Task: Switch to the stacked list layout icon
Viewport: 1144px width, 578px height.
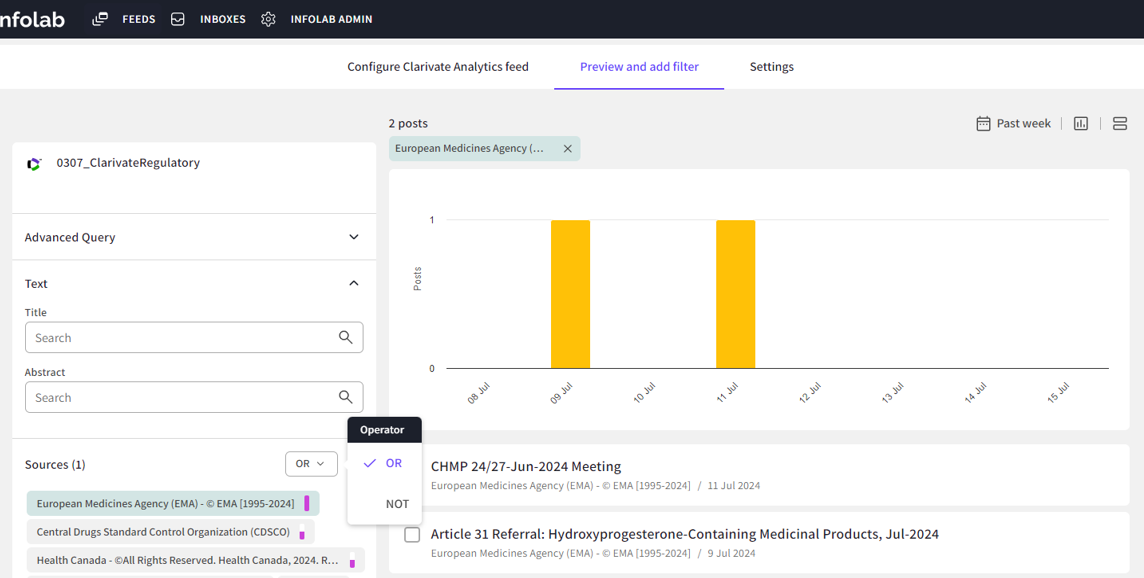Action: [x=1120, y=123]
